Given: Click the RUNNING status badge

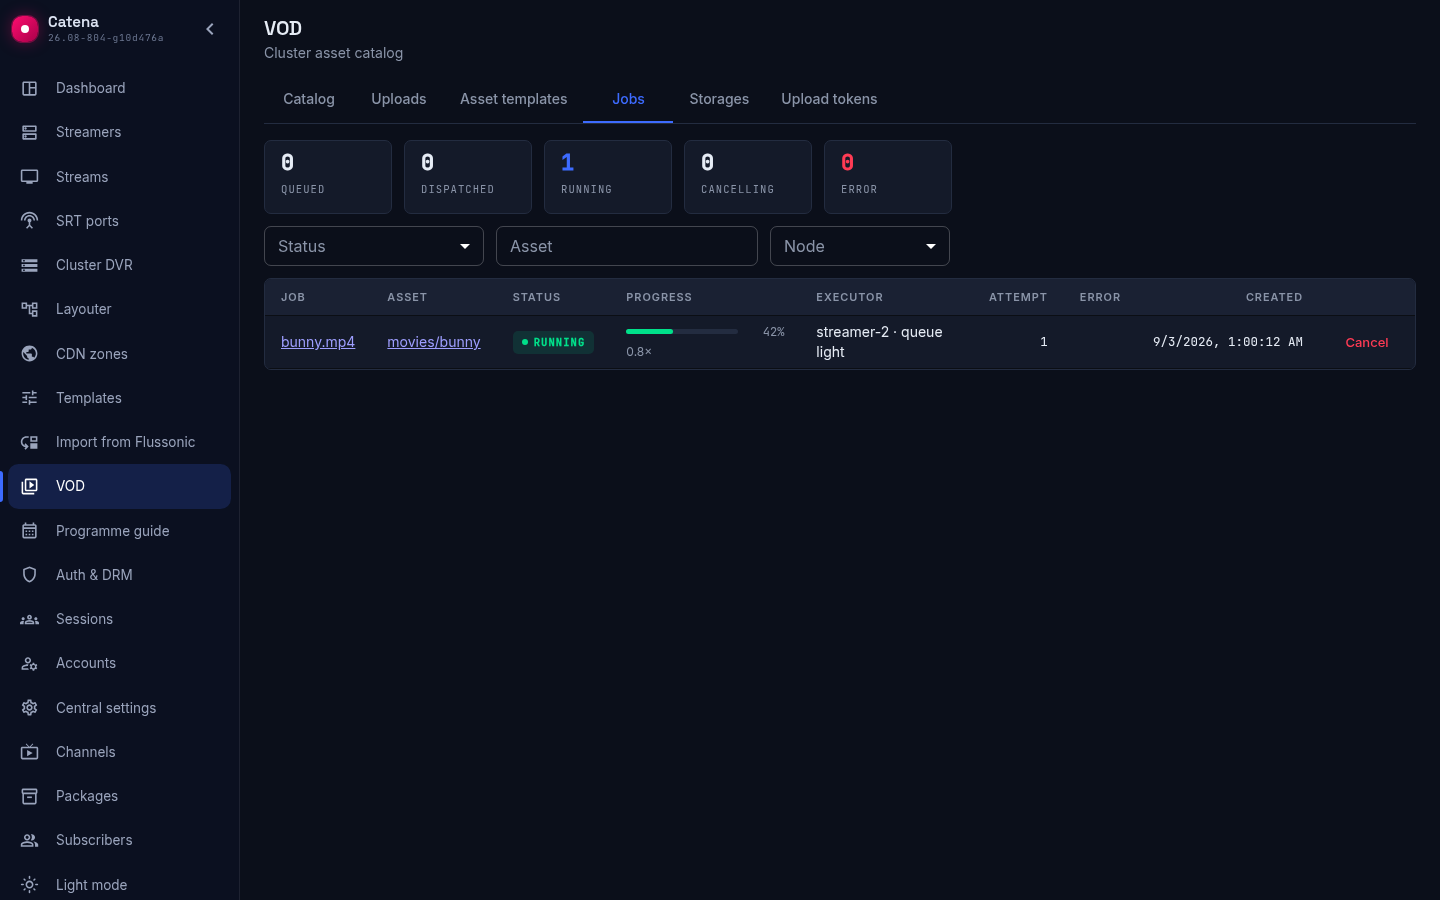Looking at the screenshot, I should (553, 342).
